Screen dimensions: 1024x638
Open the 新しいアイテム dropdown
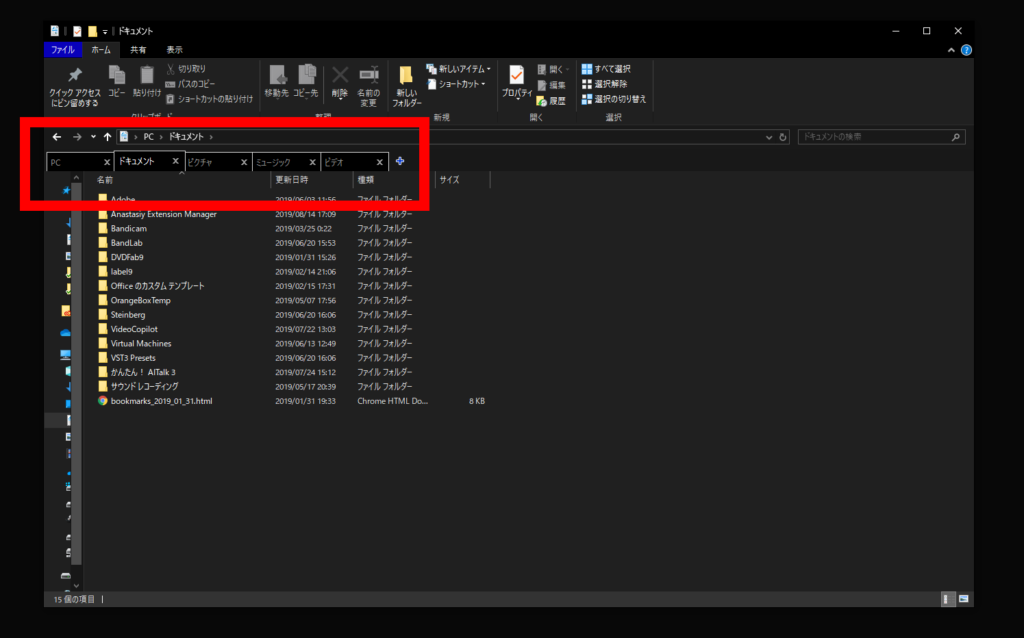pyautogui.click(x=458, y=69)
